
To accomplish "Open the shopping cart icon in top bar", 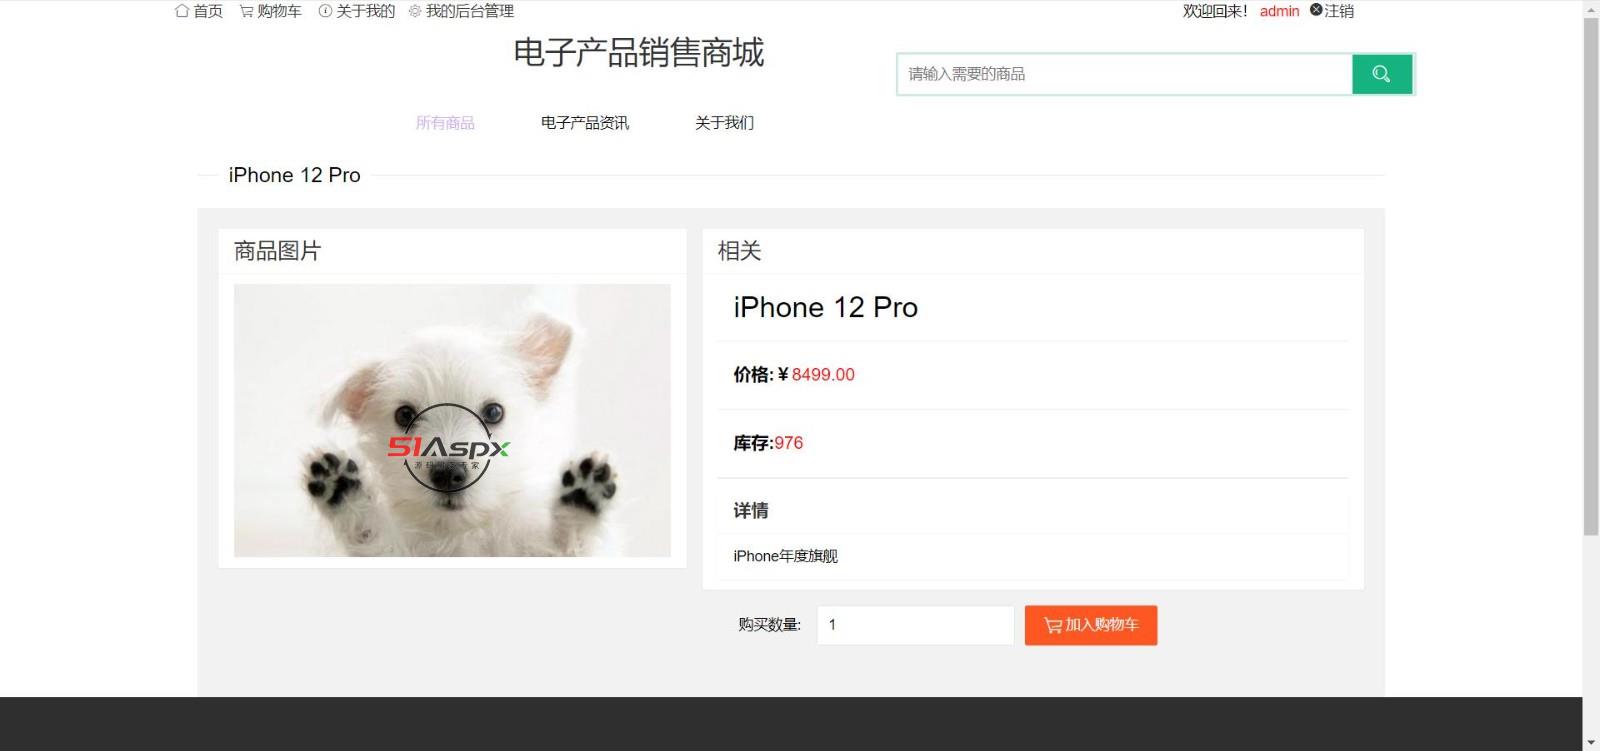I will [246, 11].
